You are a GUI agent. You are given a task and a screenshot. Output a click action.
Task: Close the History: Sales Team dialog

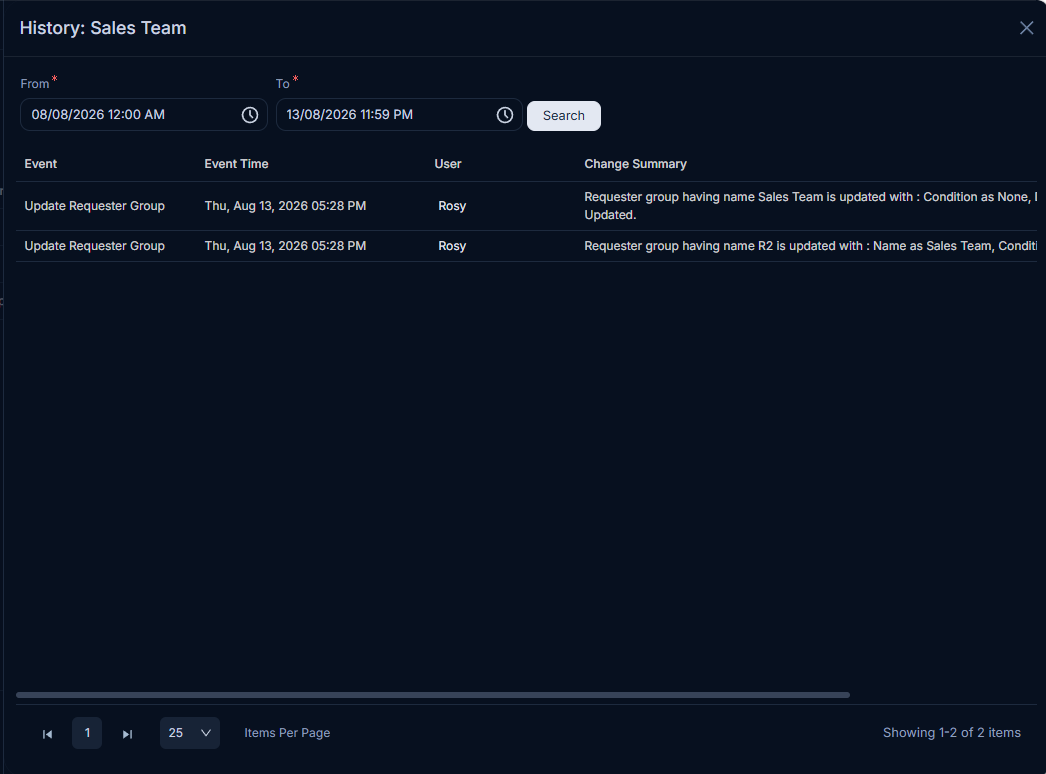point(1026,28)
